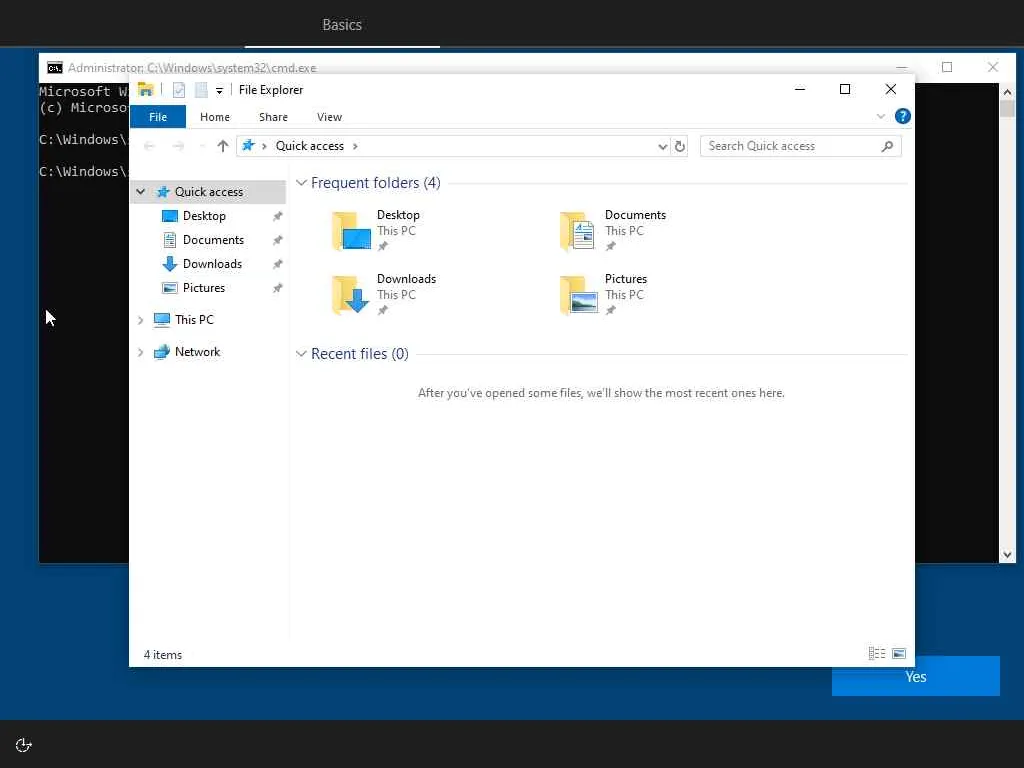Image resolution: width=1024 pixels, height=768 pixels.
Task: Click the Properties quick access toolbar icon
Action: pos(178,90)
